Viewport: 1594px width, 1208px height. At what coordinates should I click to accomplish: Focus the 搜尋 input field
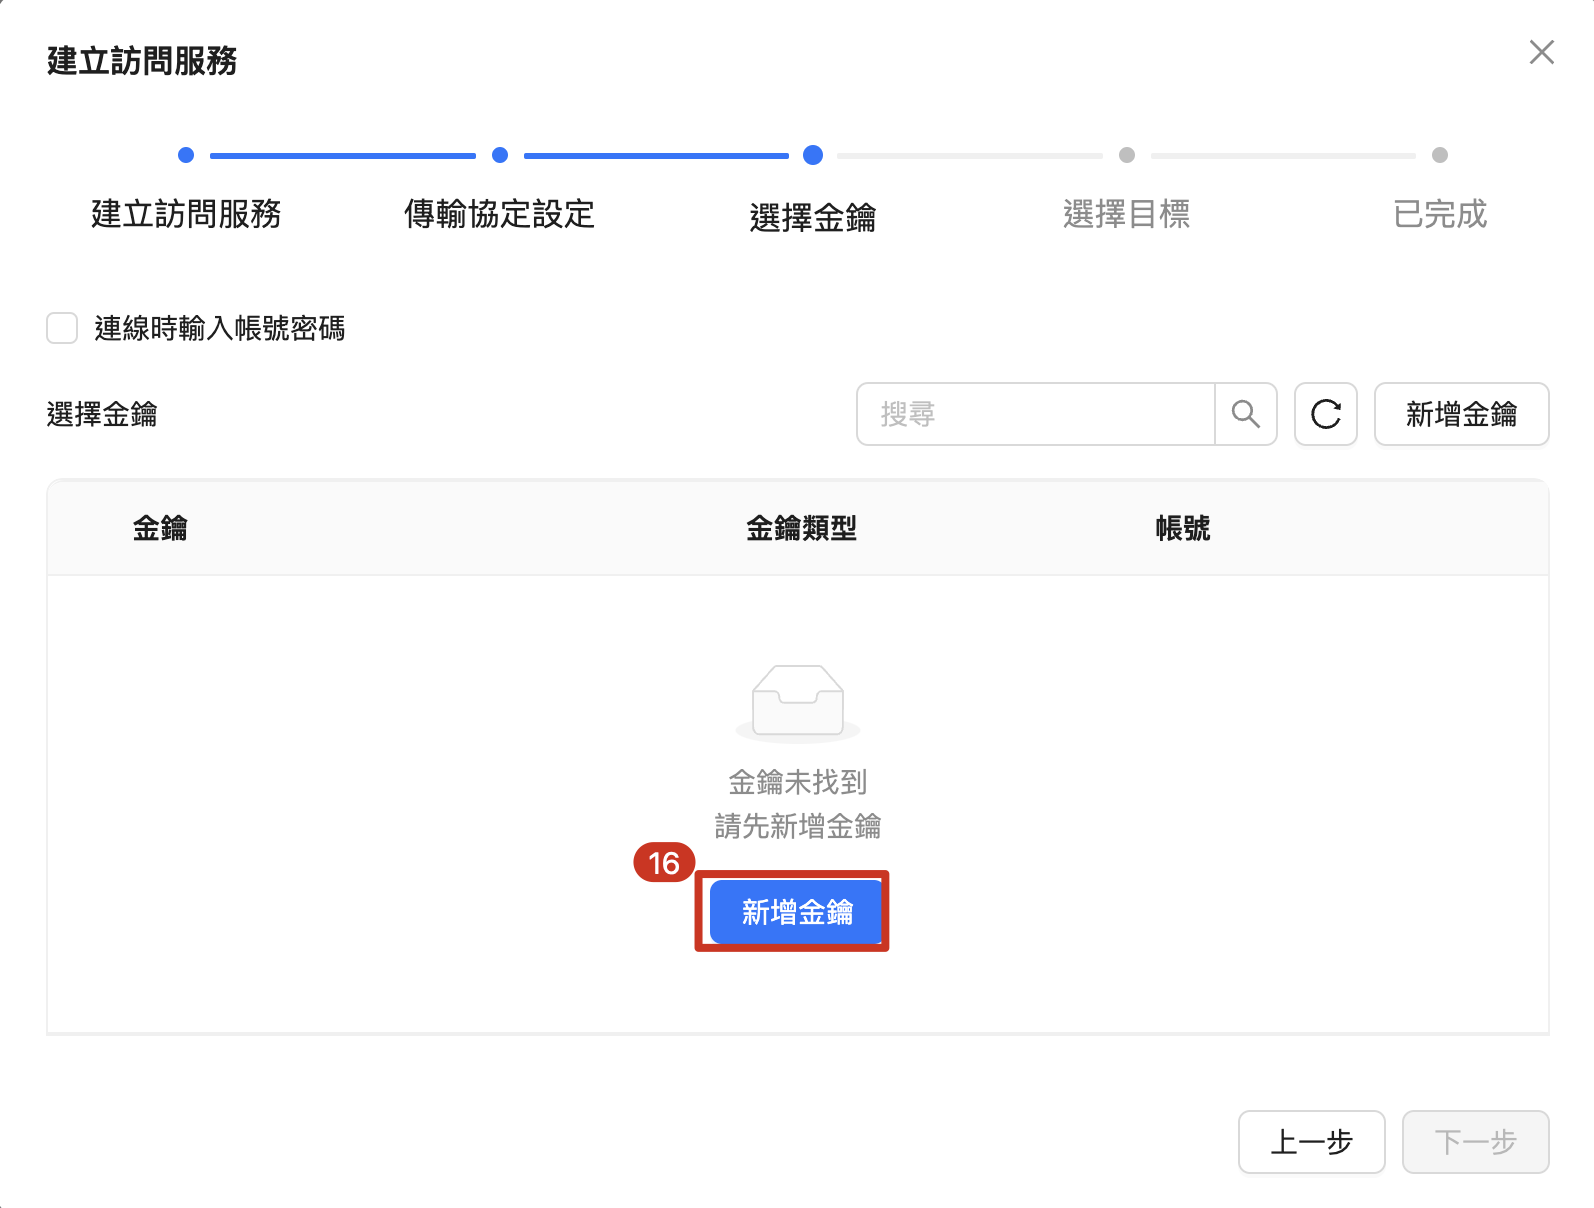(1036, 414)
